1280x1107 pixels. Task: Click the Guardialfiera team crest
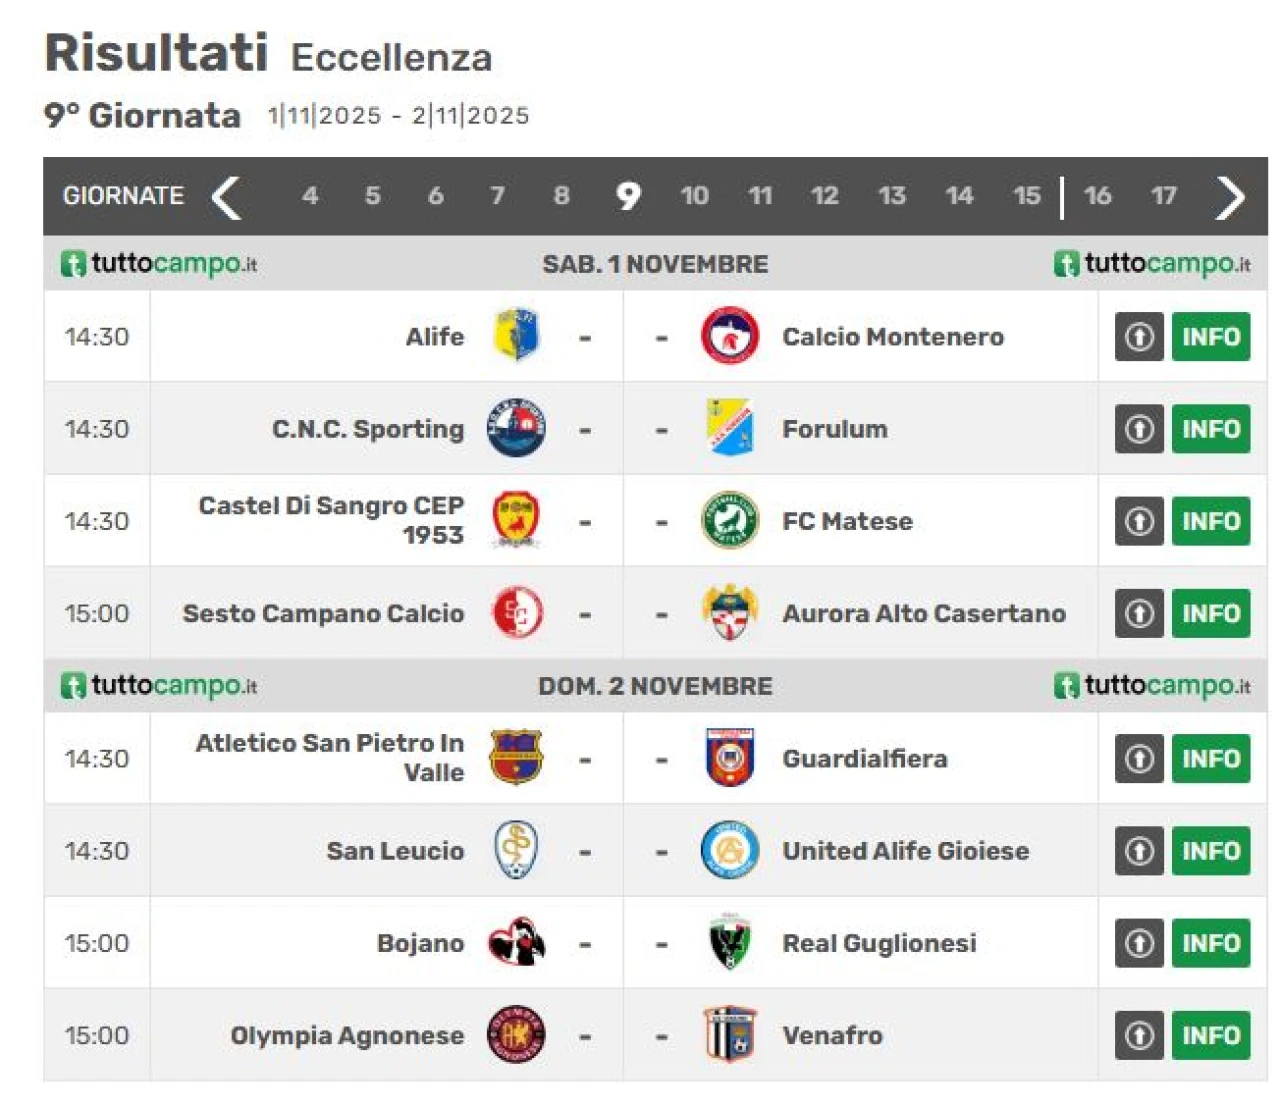click(729, 758)
